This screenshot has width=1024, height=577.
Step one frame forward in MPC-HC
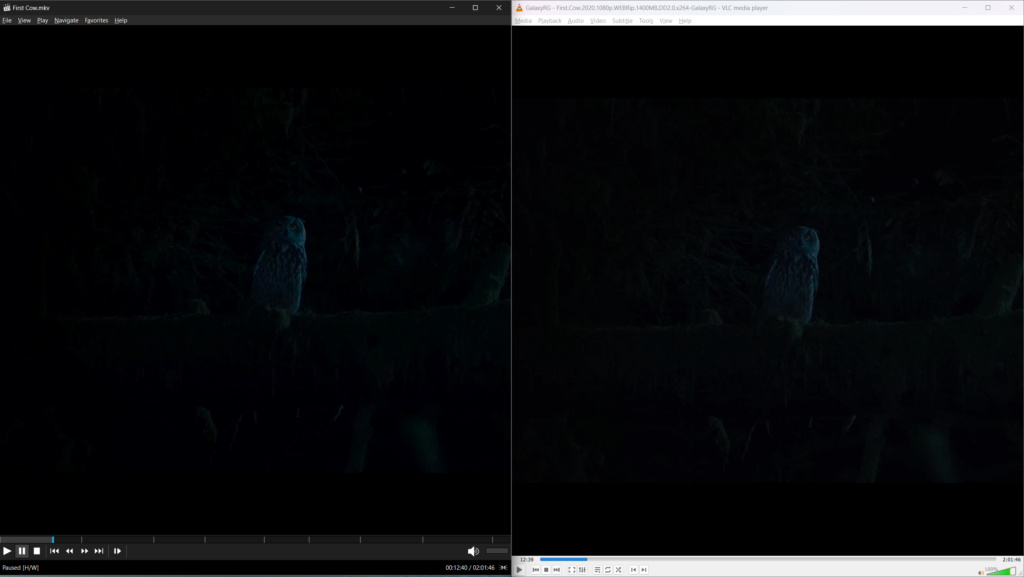117,551
